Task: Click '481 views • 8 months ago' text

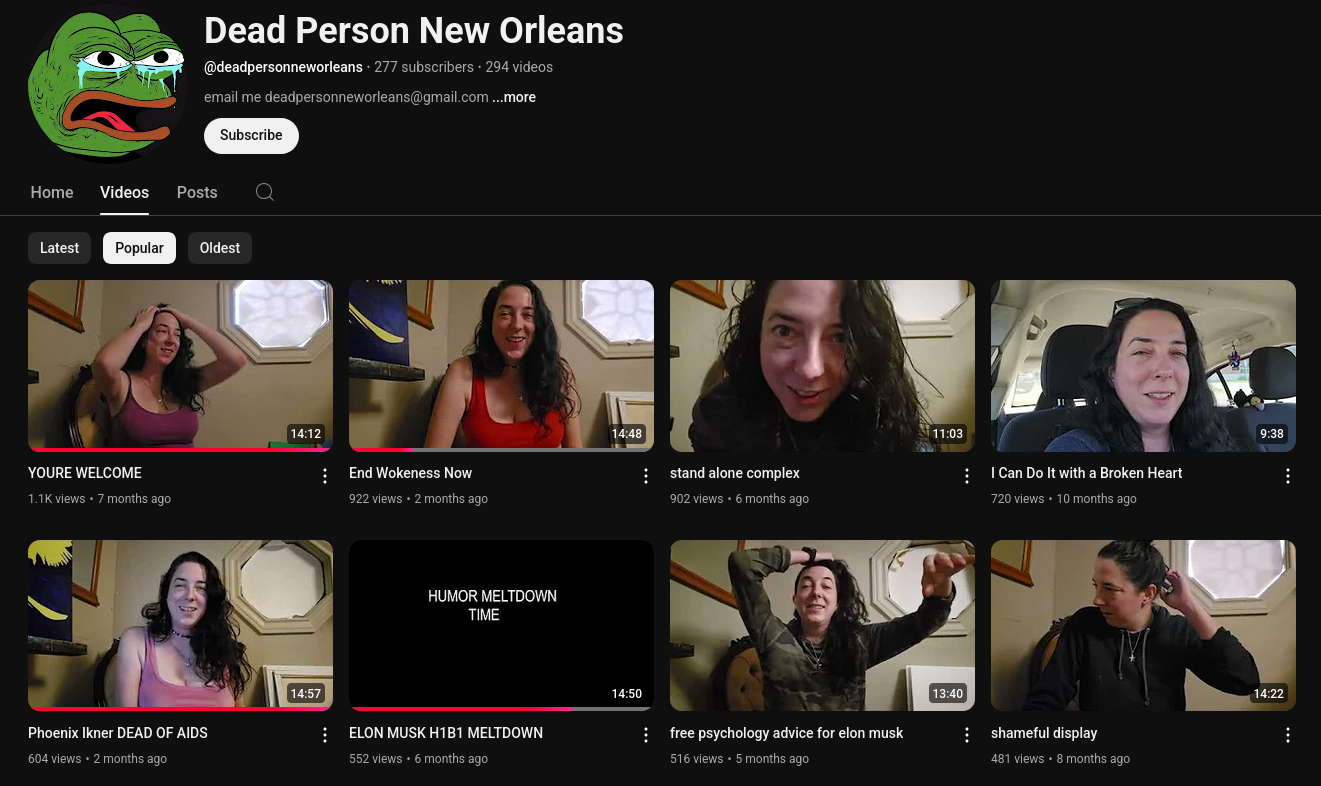Action: (1060, 759)
